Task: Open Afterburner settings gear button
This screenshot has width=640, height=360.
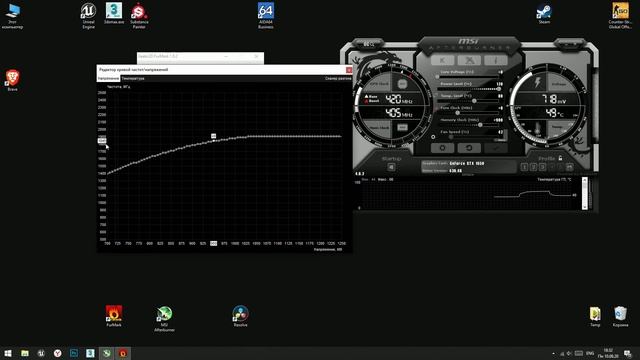Action: click(442, 148)
